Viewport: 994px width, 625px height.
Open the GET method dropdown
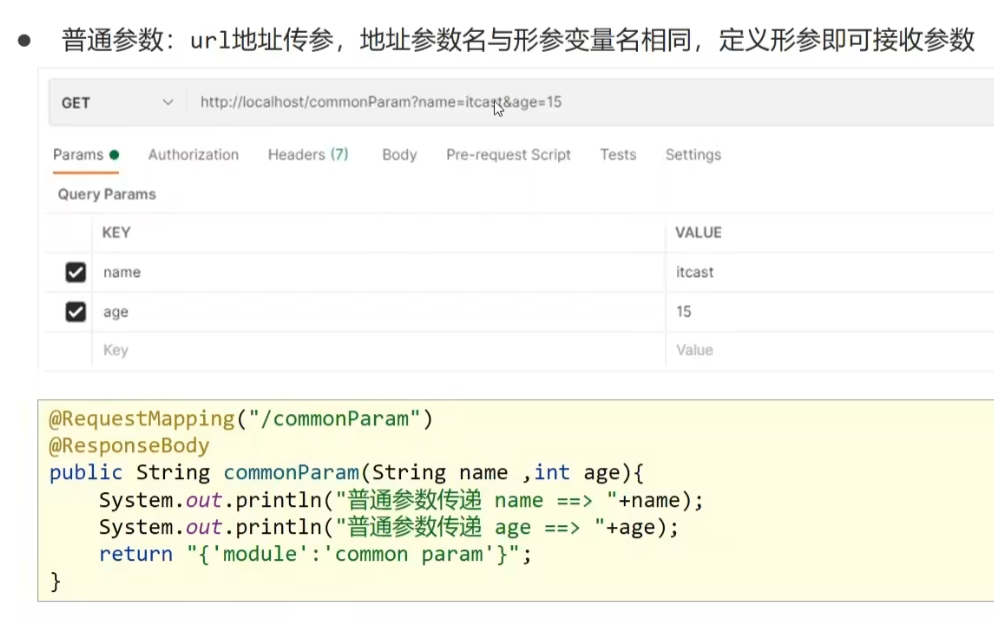(x=116, y=102)
